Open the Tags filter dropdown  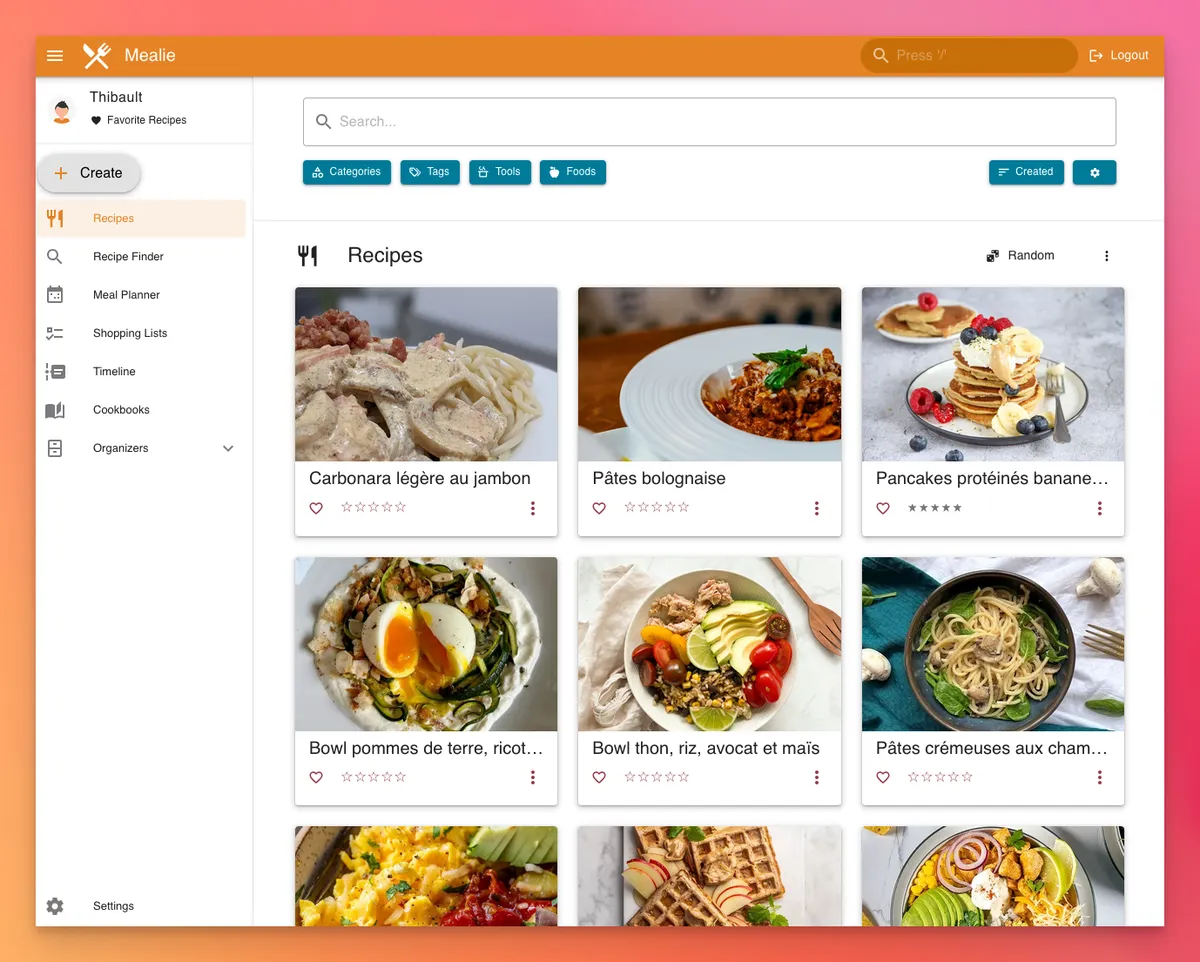[x=430, y=172]
